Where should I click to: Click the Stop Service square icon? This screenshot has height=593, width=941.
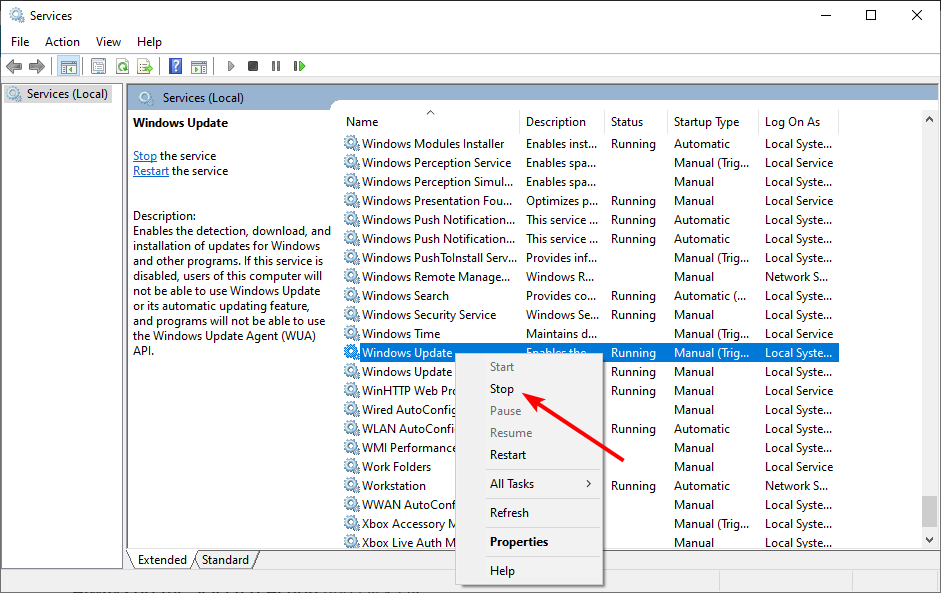pyautogui.click(x=253, y=66)
